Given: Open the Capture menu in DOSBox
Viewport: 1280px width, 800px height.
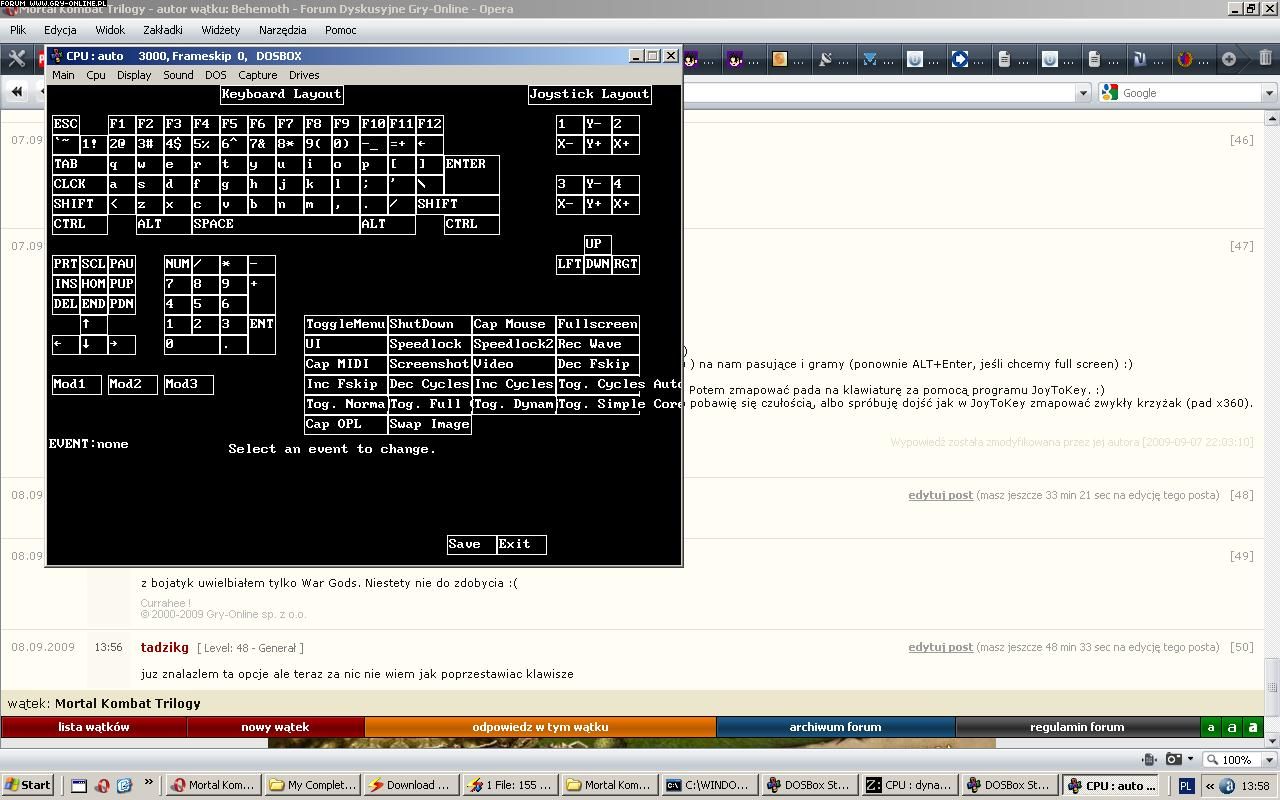Looking at the screenshot, I should click(x=257, y=75).
